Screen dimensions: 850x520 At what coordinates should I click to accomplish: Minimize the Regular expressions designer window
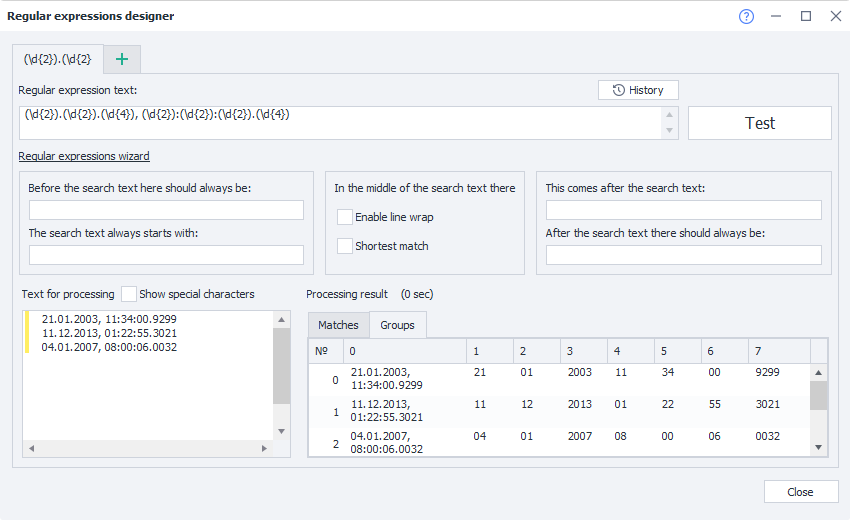(x=776, y=16)
